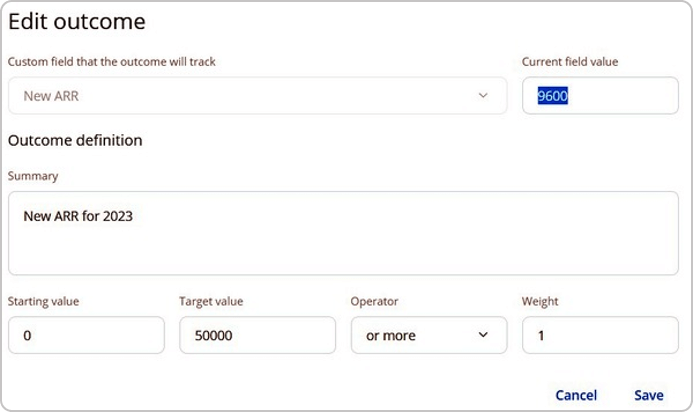Save the outcome changes
Screen dimensions: 693x412
pos(649,395)
